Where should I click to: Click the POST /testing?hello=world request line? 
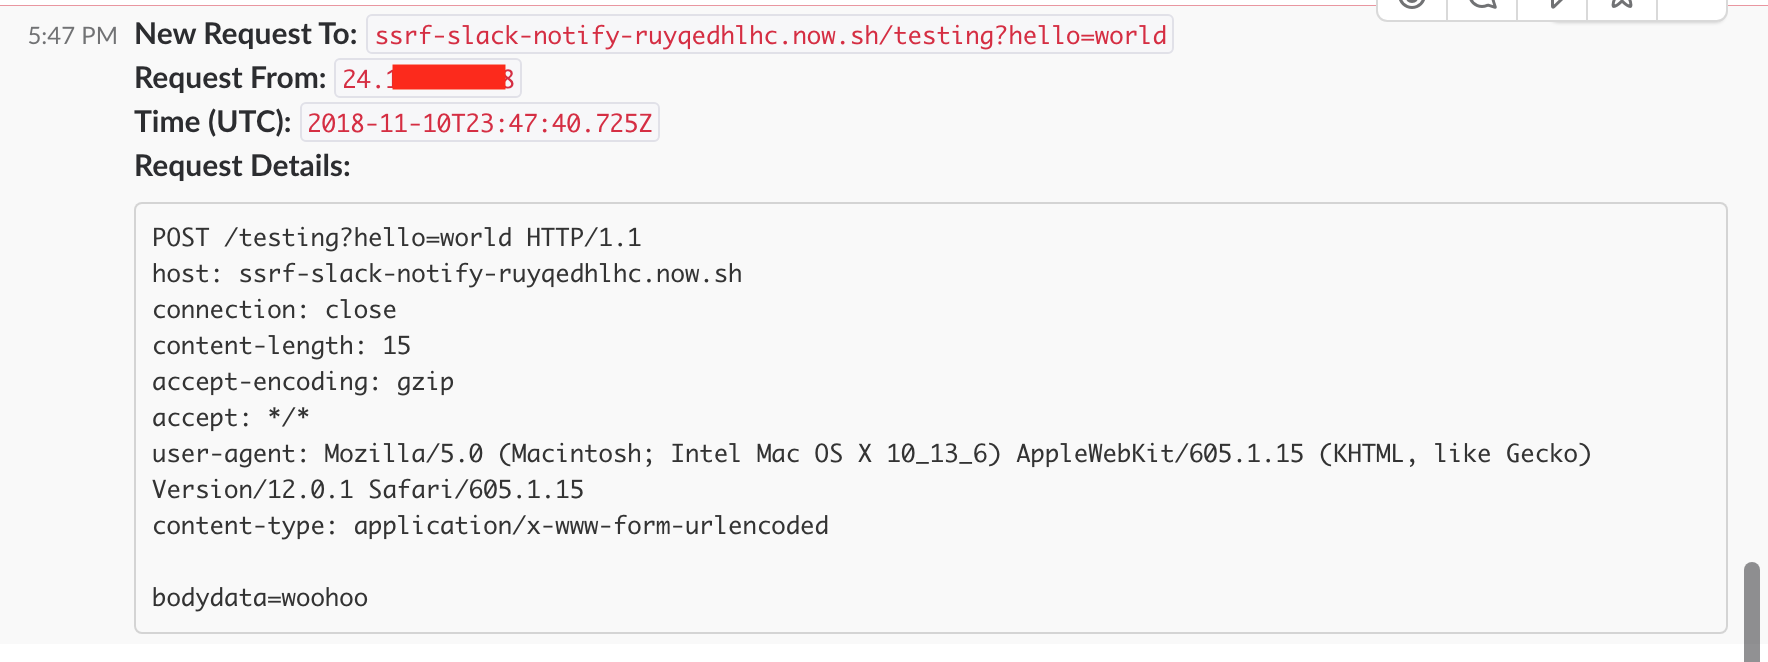pos(397,238)
